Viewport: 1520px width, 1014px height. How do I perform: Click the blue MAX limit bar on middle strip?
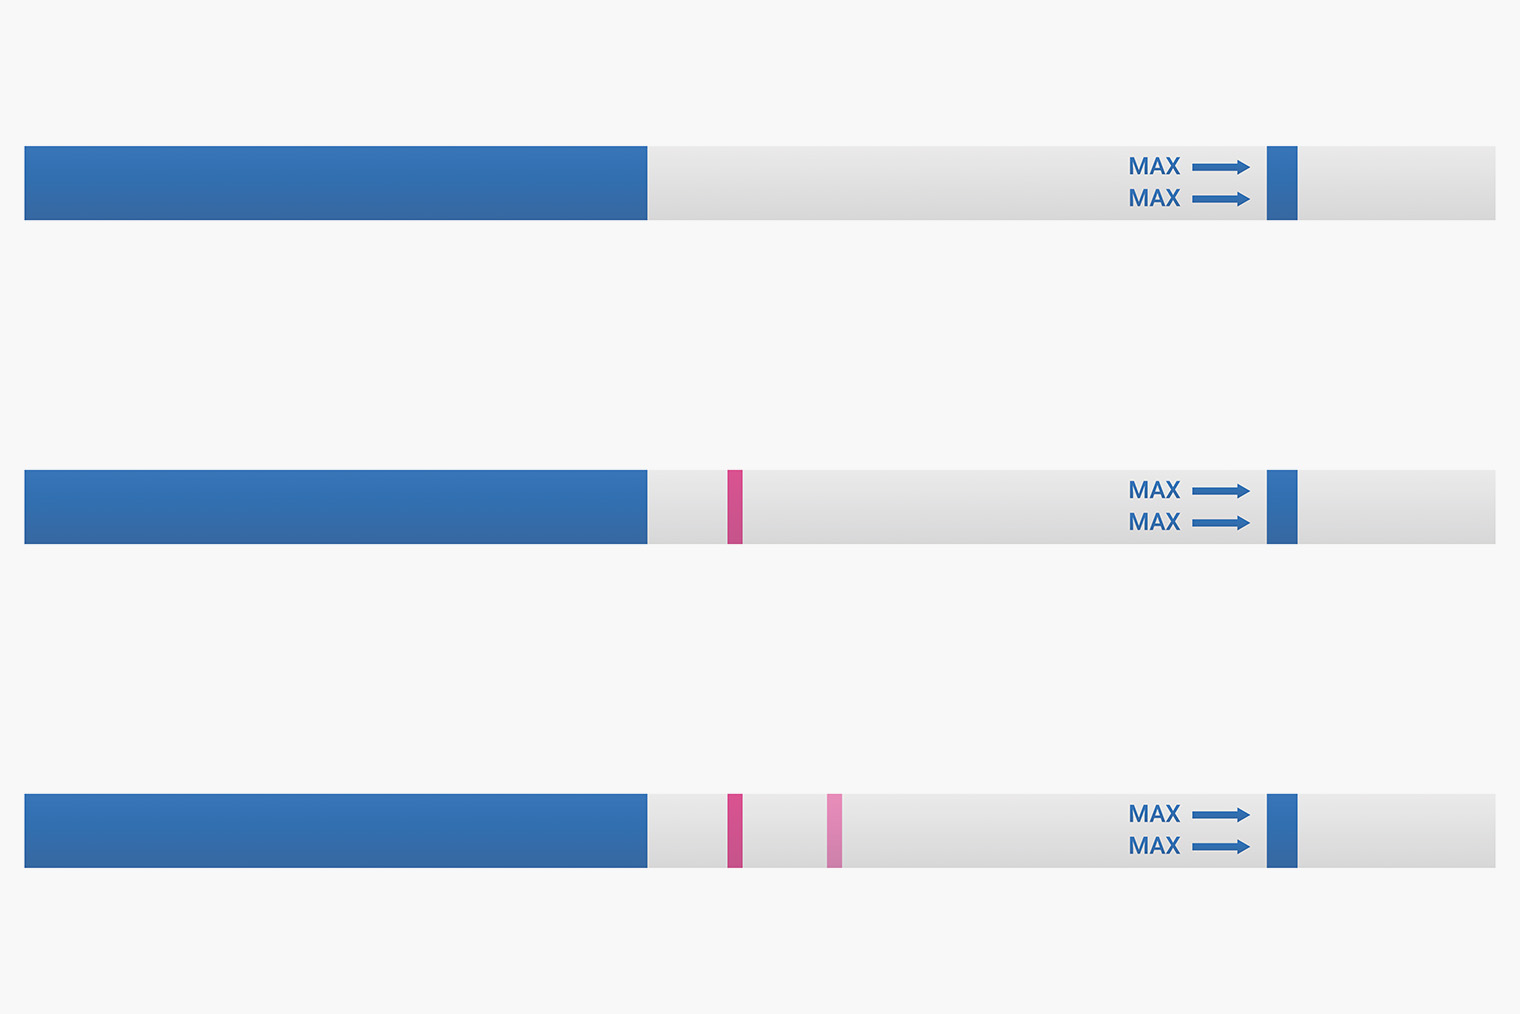pyautogui.click(x=1282, y=507)
